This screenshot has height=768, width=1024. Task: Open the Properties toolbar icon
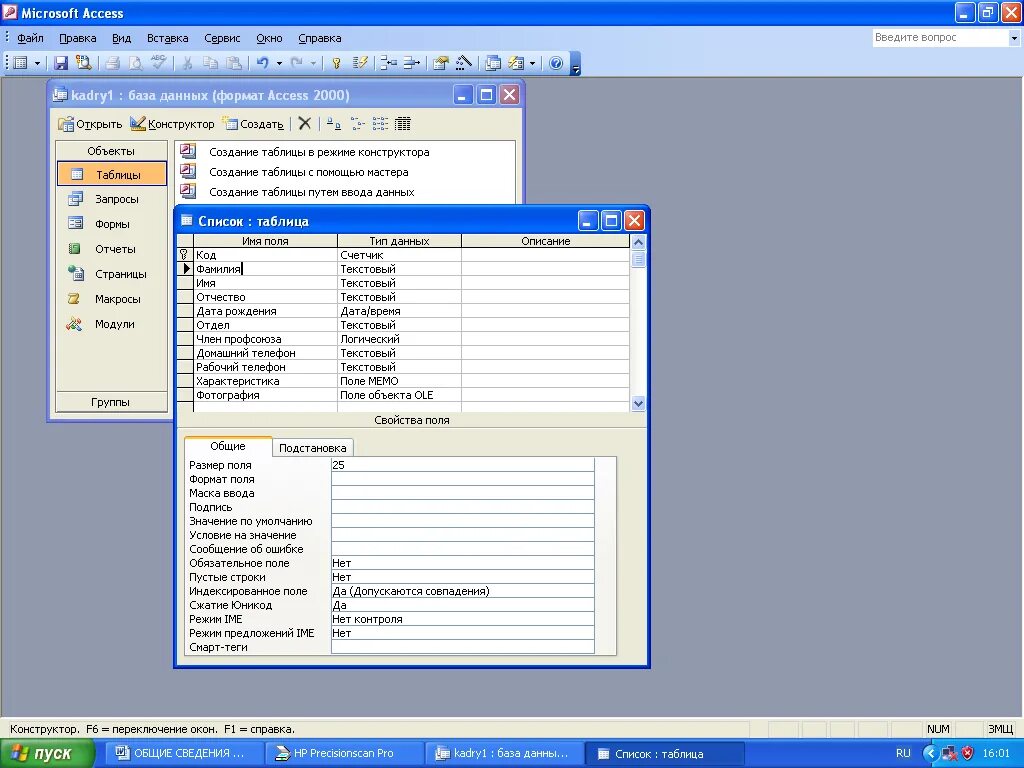tap(441, 63)
